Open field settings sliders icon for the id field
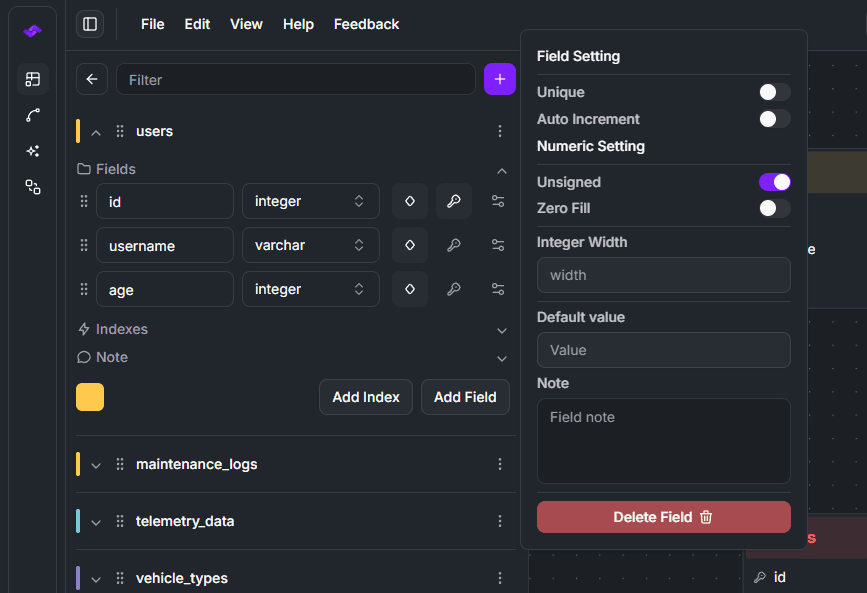Image resolution: width=867 pixels, height=593 pixels. [497, 201]
